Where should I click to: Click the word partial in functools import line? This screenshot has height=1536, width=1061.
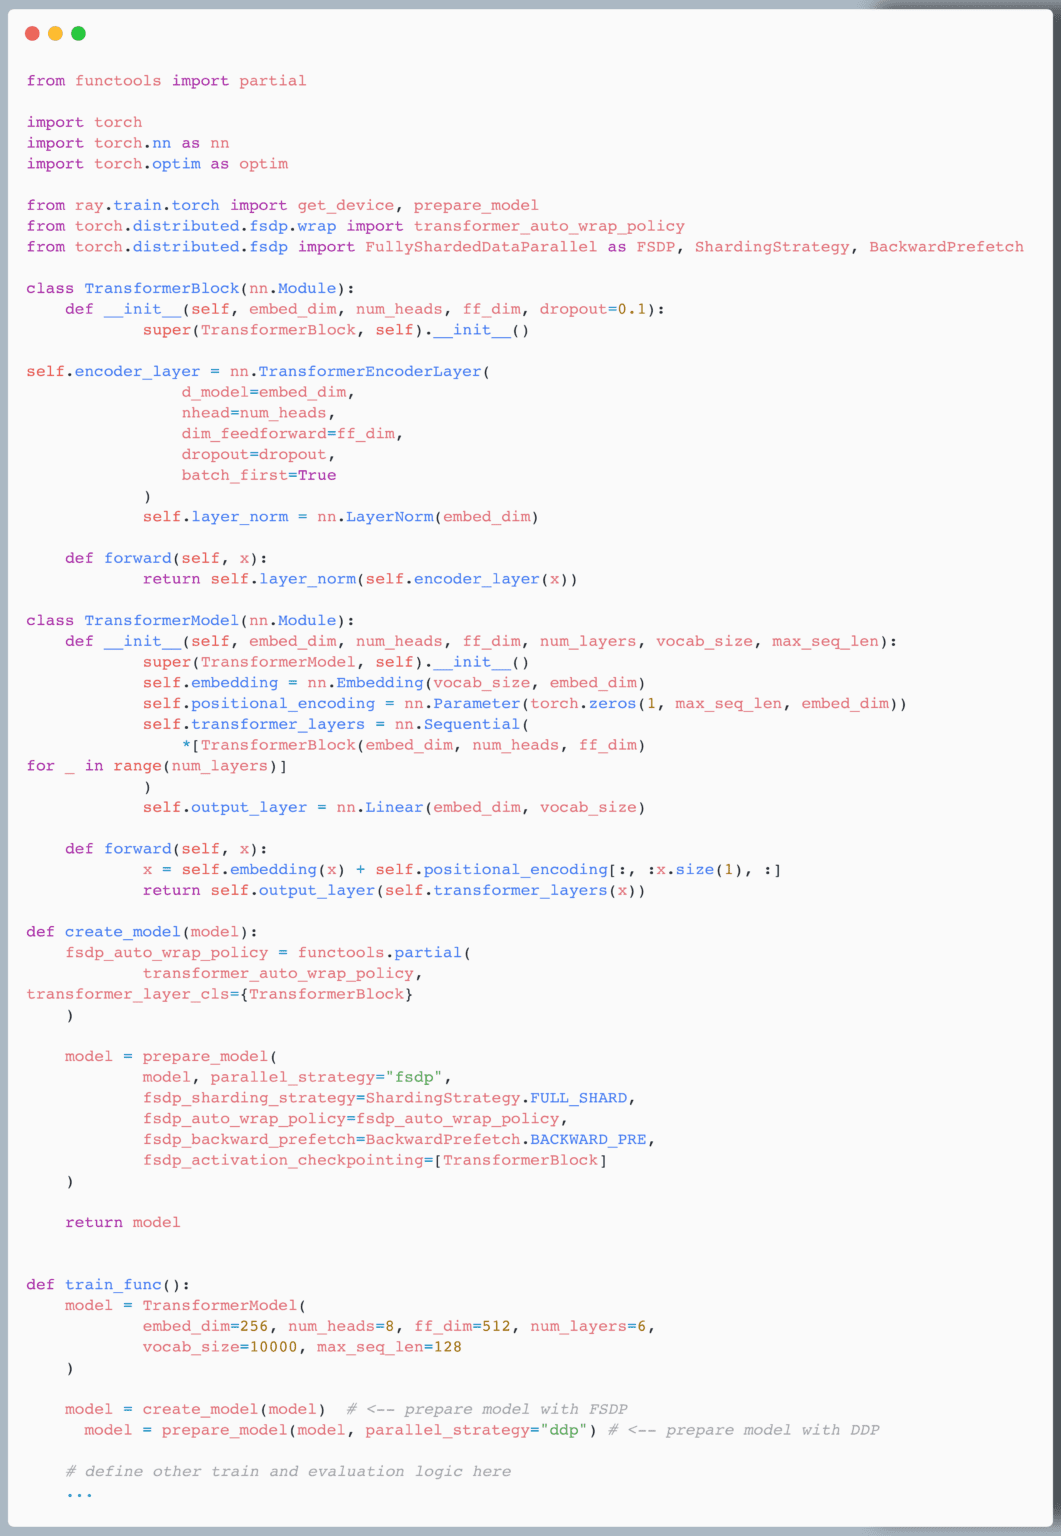[x=273, y=81]
